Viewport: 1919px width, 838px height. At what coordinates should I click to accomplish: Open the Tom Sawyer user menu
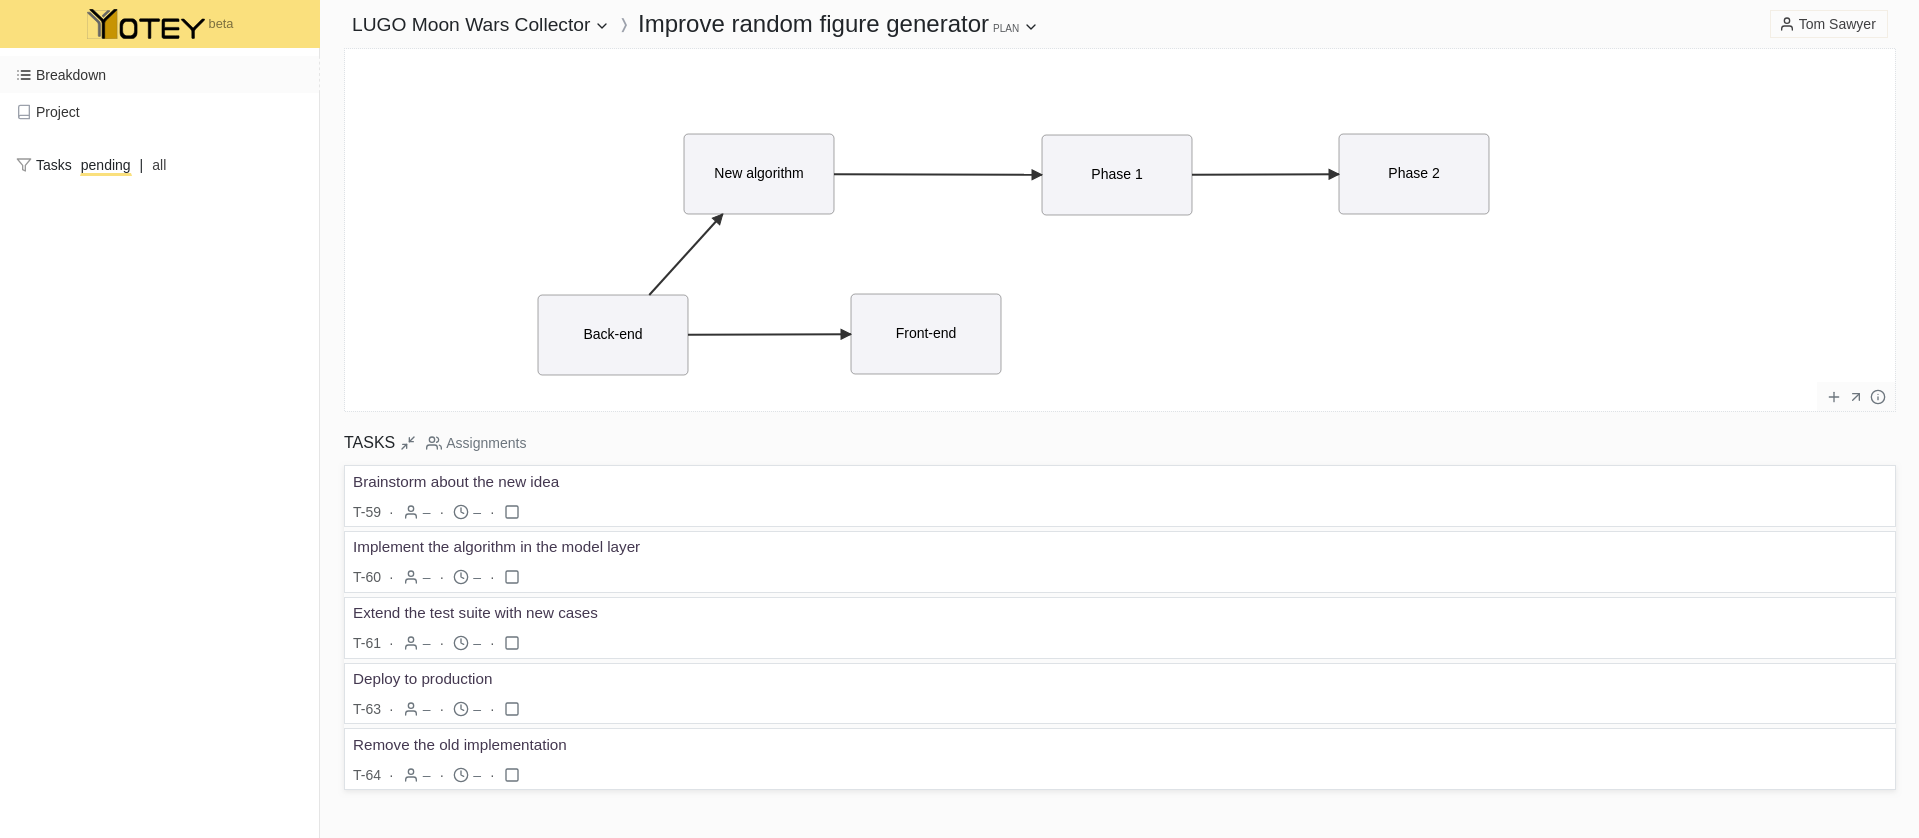point(1828,24)
